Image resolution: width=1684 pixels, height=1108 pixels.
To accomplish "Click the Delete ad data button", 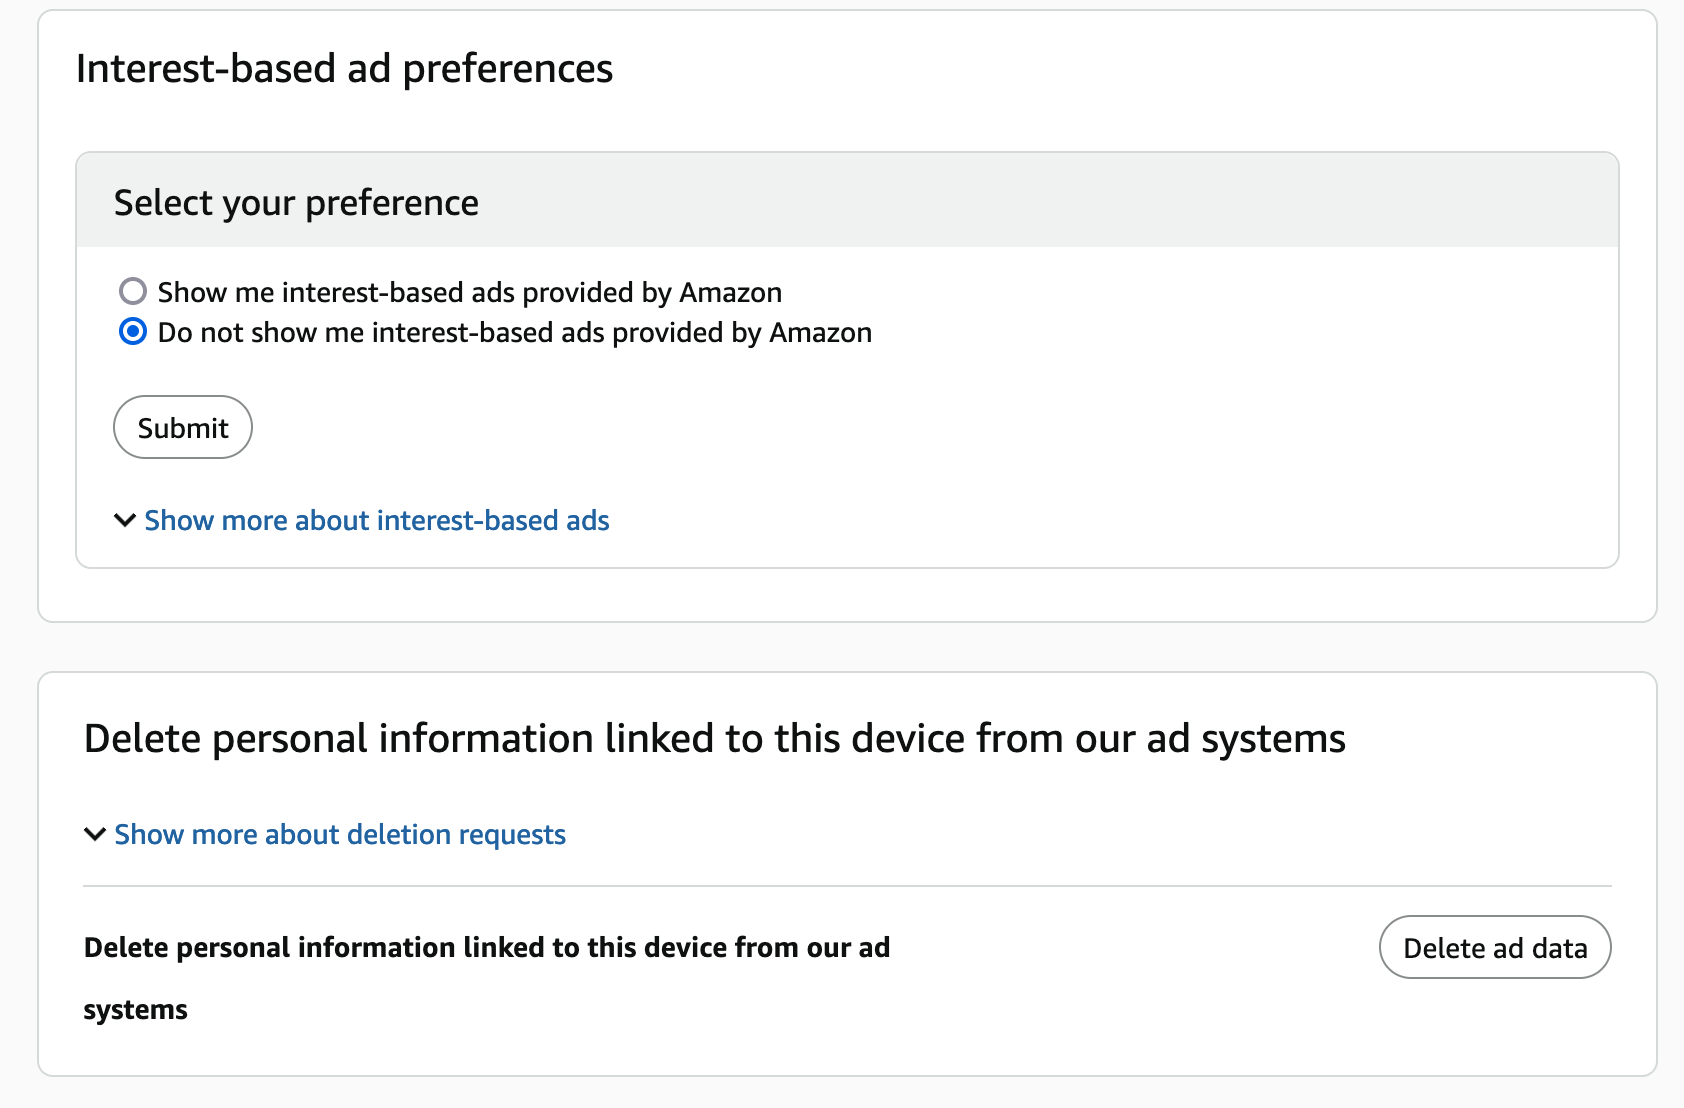I will [x=1494, y=947].
